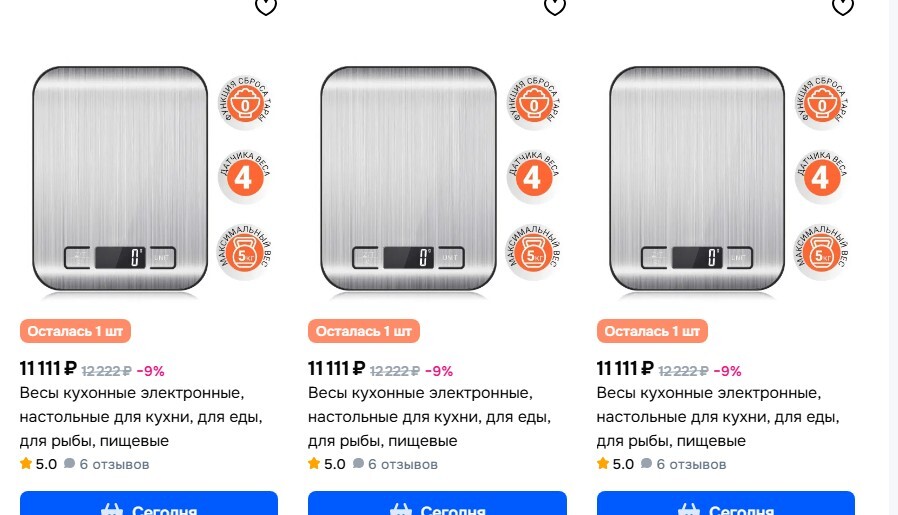Add first scale to favorites with heart icon

coord(266,6)
